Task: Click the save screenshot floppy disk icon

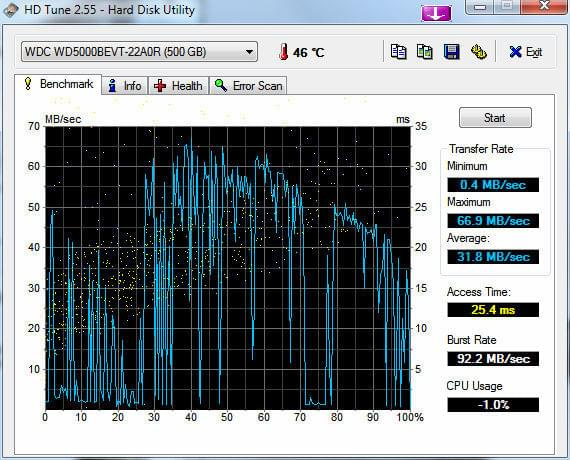Action: [451, 52]
